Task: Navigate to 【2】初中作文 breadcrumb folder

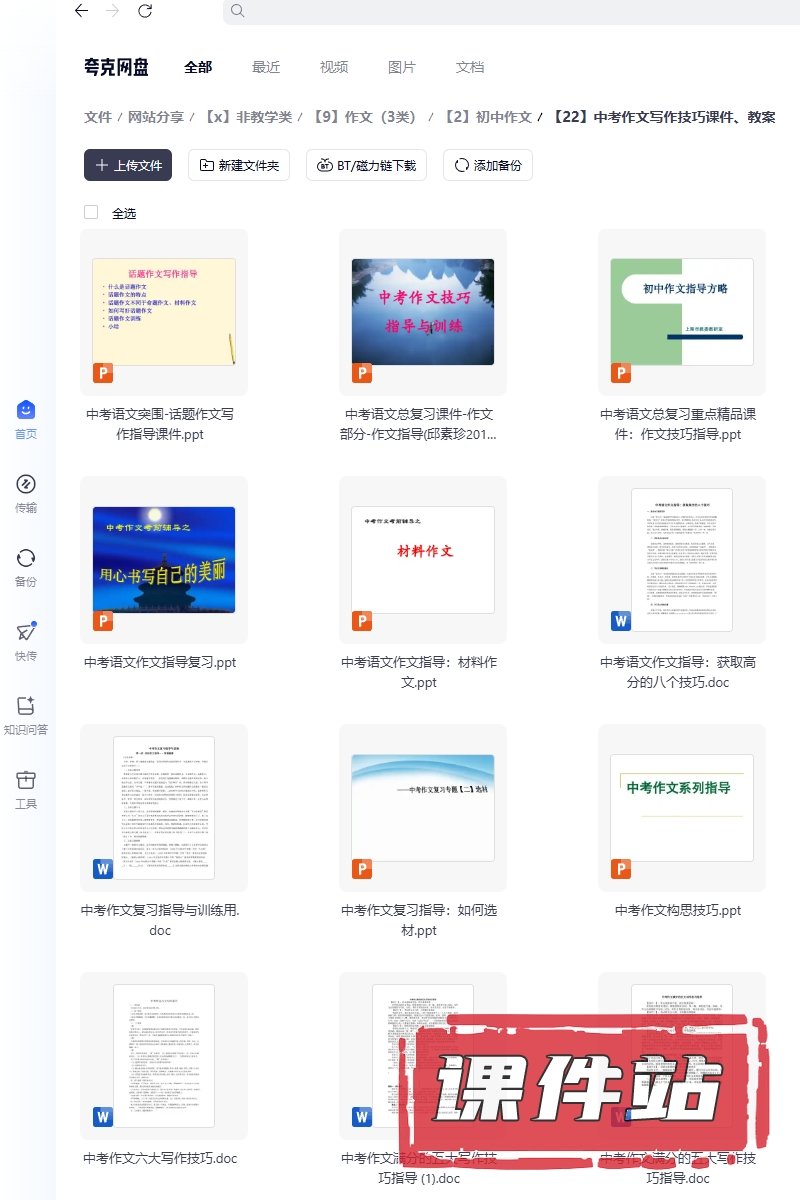Action: [x=487, y=117]
